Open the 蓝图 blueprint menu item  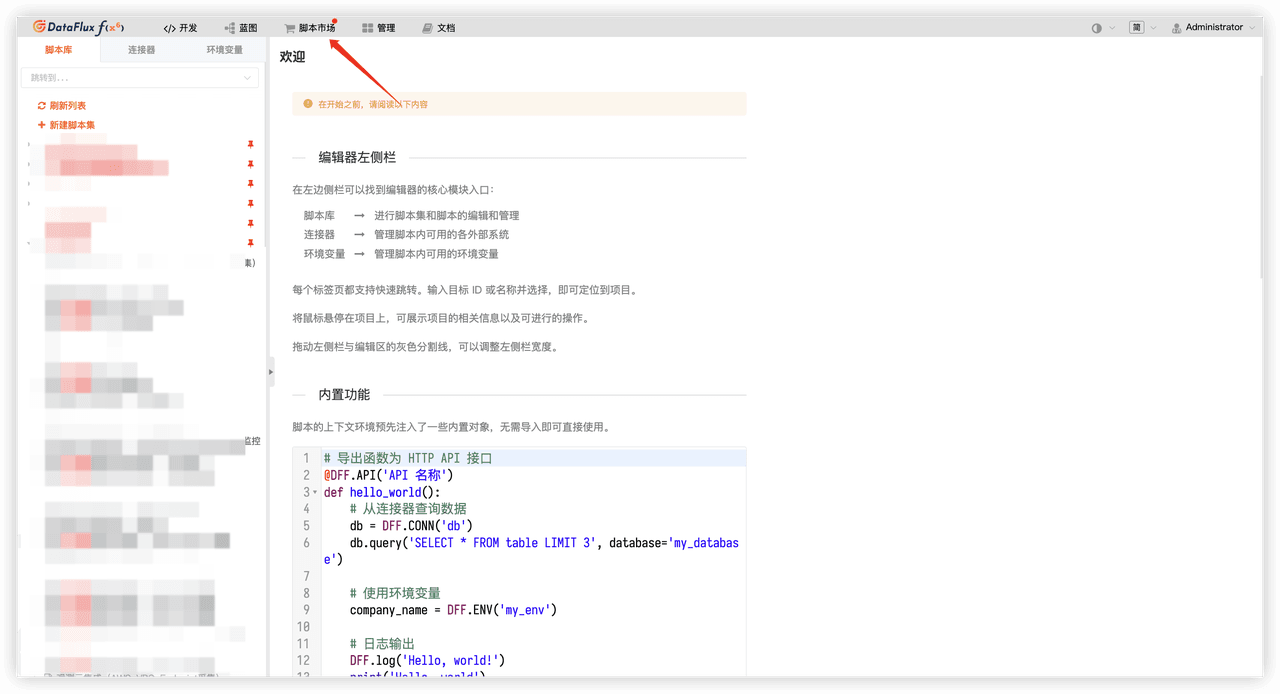(240, 28)
